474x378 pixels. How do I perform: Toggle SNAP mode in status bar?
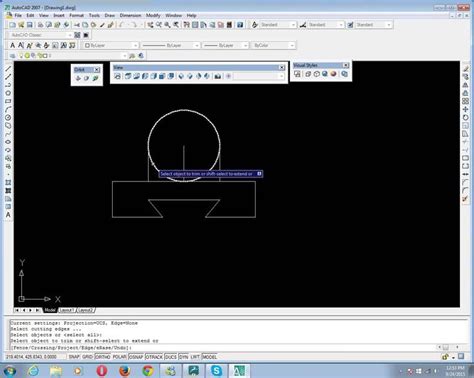pos(74,357)
